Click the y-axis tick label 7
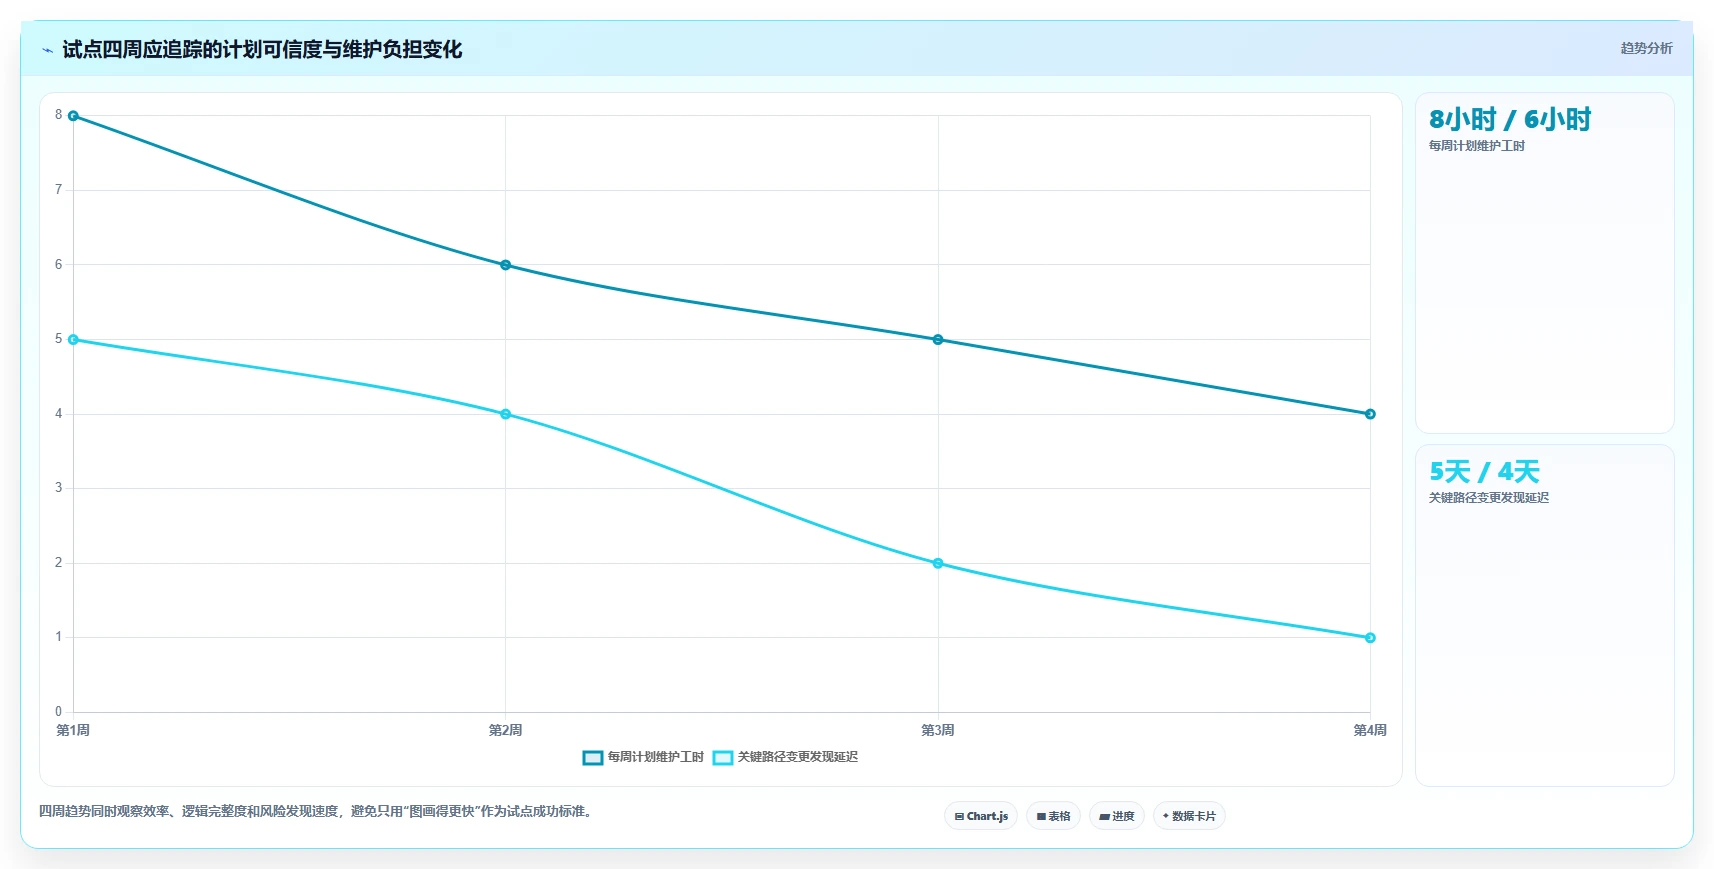Screen dimensions: 1714x869 [58, 190]
